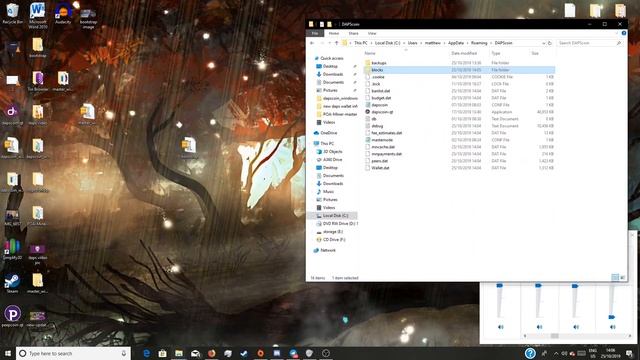
Task: Click the Back arrow in Explorer
Action: [312, 43]
